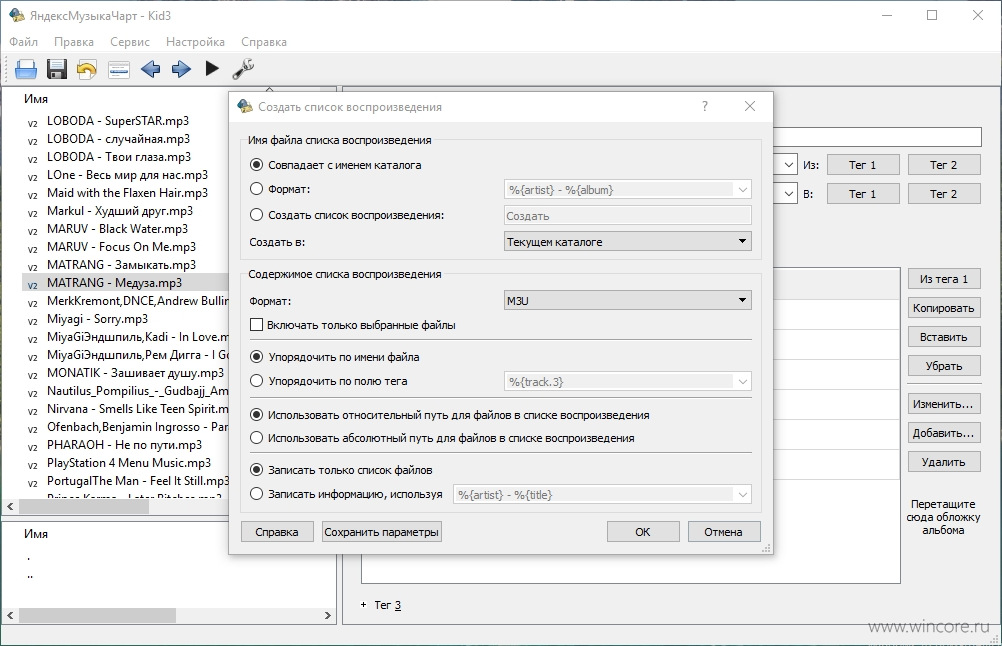Choose absolute path option for playlist files
The width and height of the screenshot is (1002, 646).
(x=256, y=438)
